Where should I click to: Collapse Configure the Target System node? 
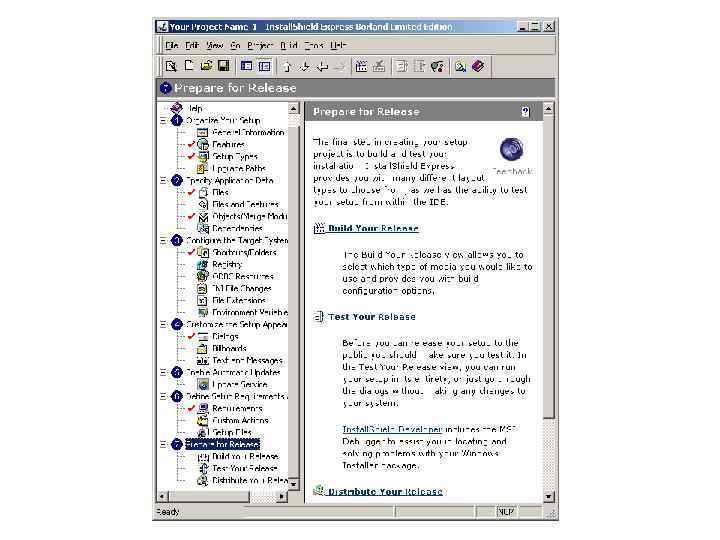[x=163, y=241]
